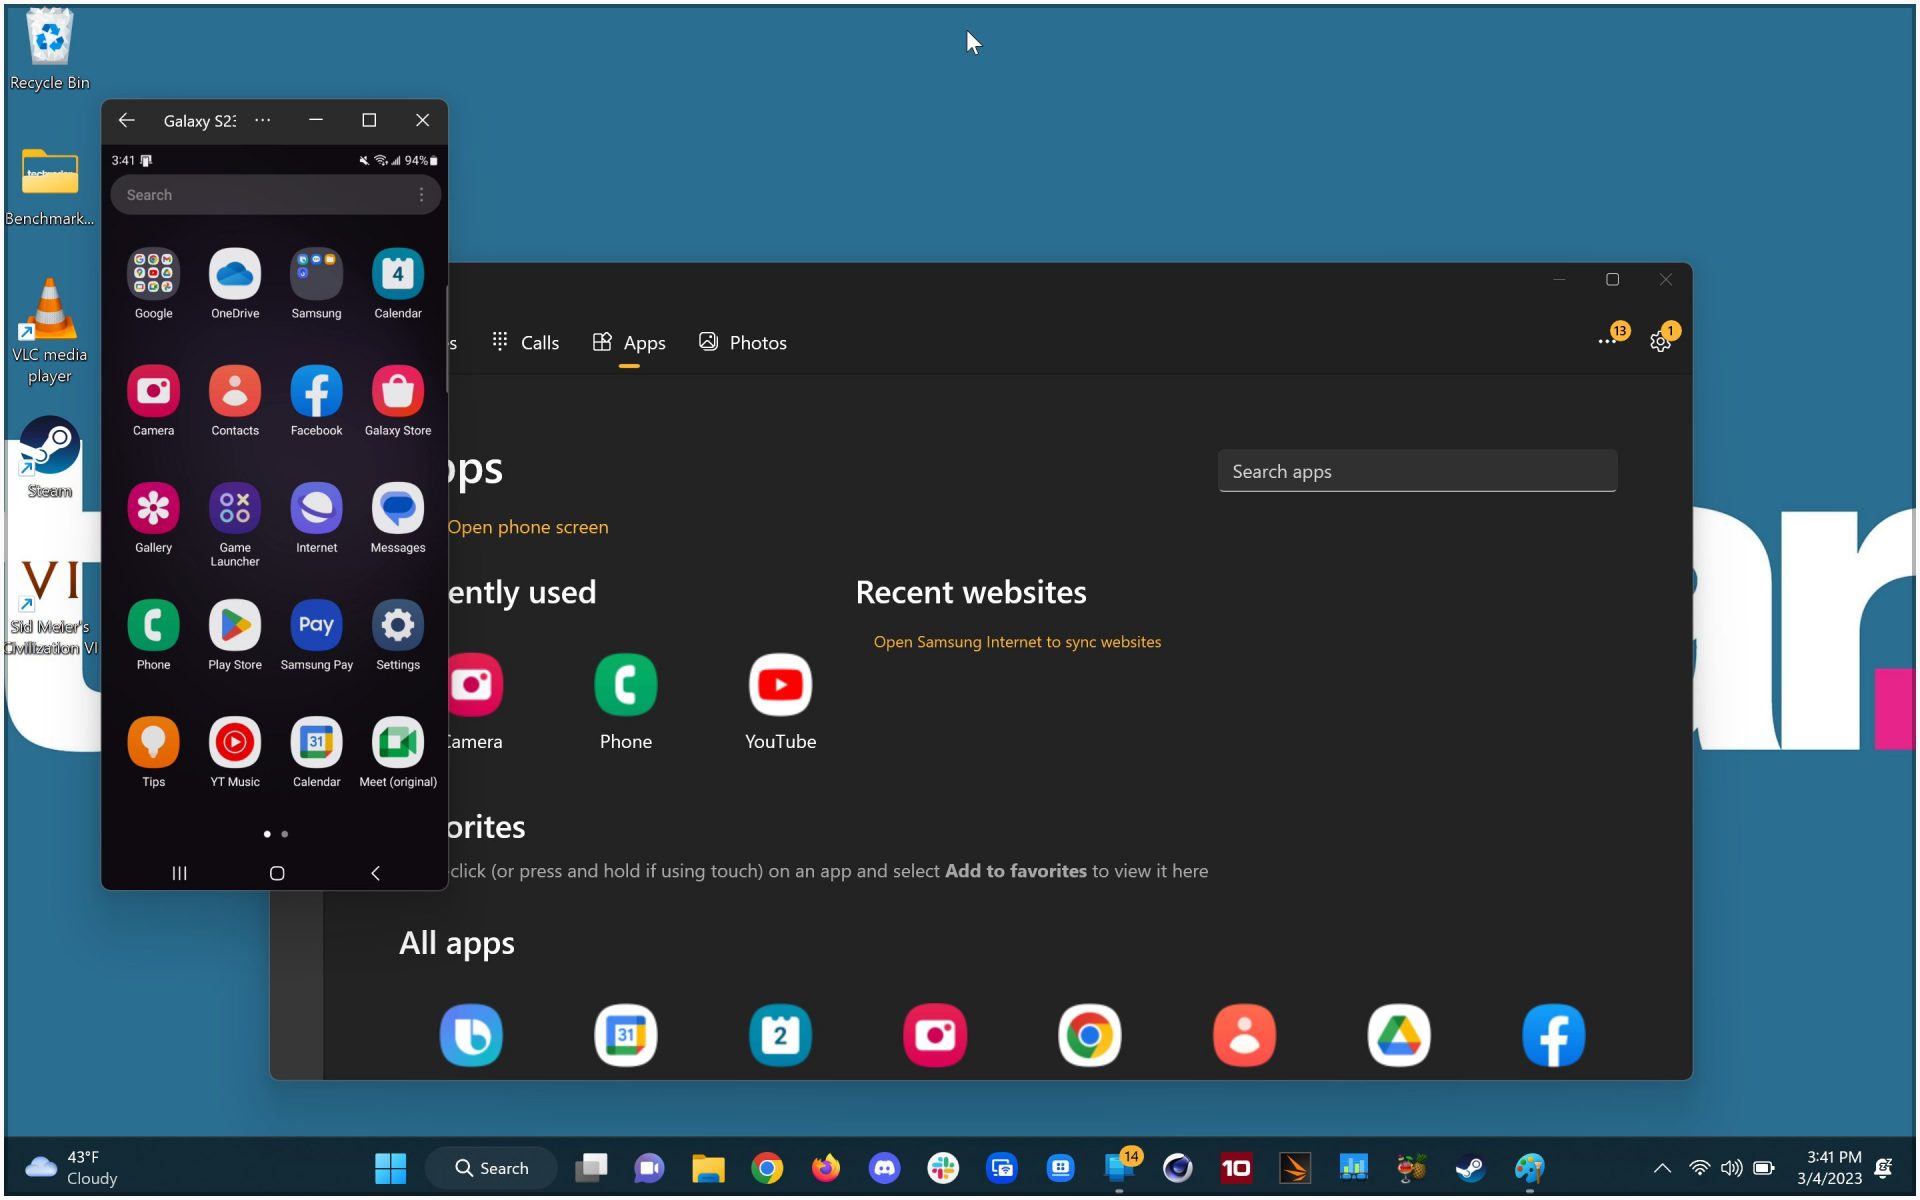
Task: Tap the phone's home navigation button
Action: point(277,873)
